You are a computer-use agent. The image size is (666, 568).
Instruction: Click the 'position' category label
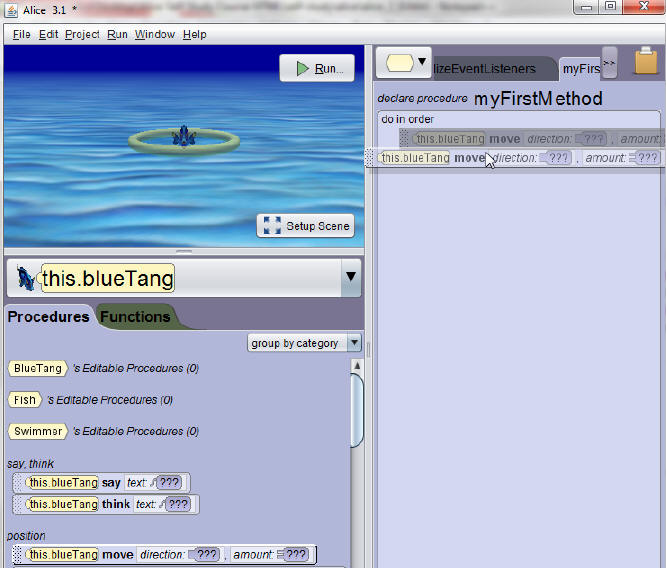(x=26, y=536)
